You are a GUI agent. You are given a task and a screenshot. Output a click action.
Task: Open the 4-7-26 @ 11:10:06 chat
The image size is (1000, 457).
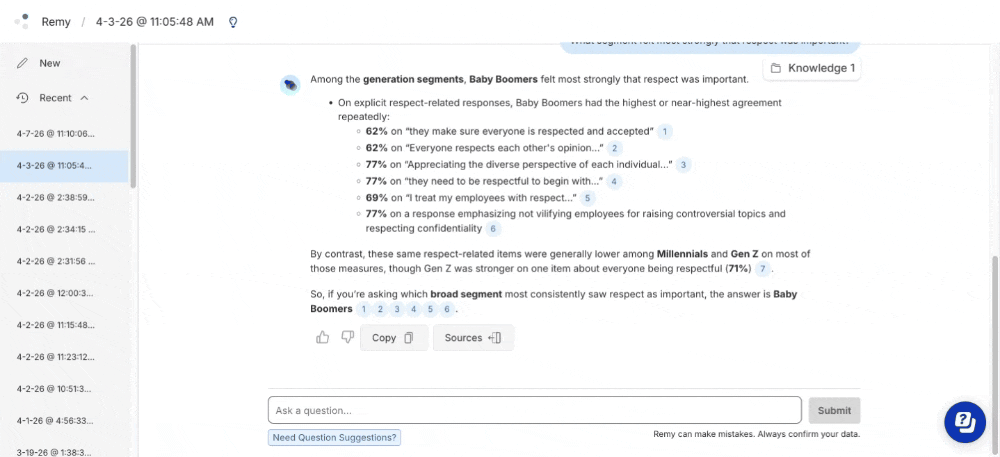[56, 133]
